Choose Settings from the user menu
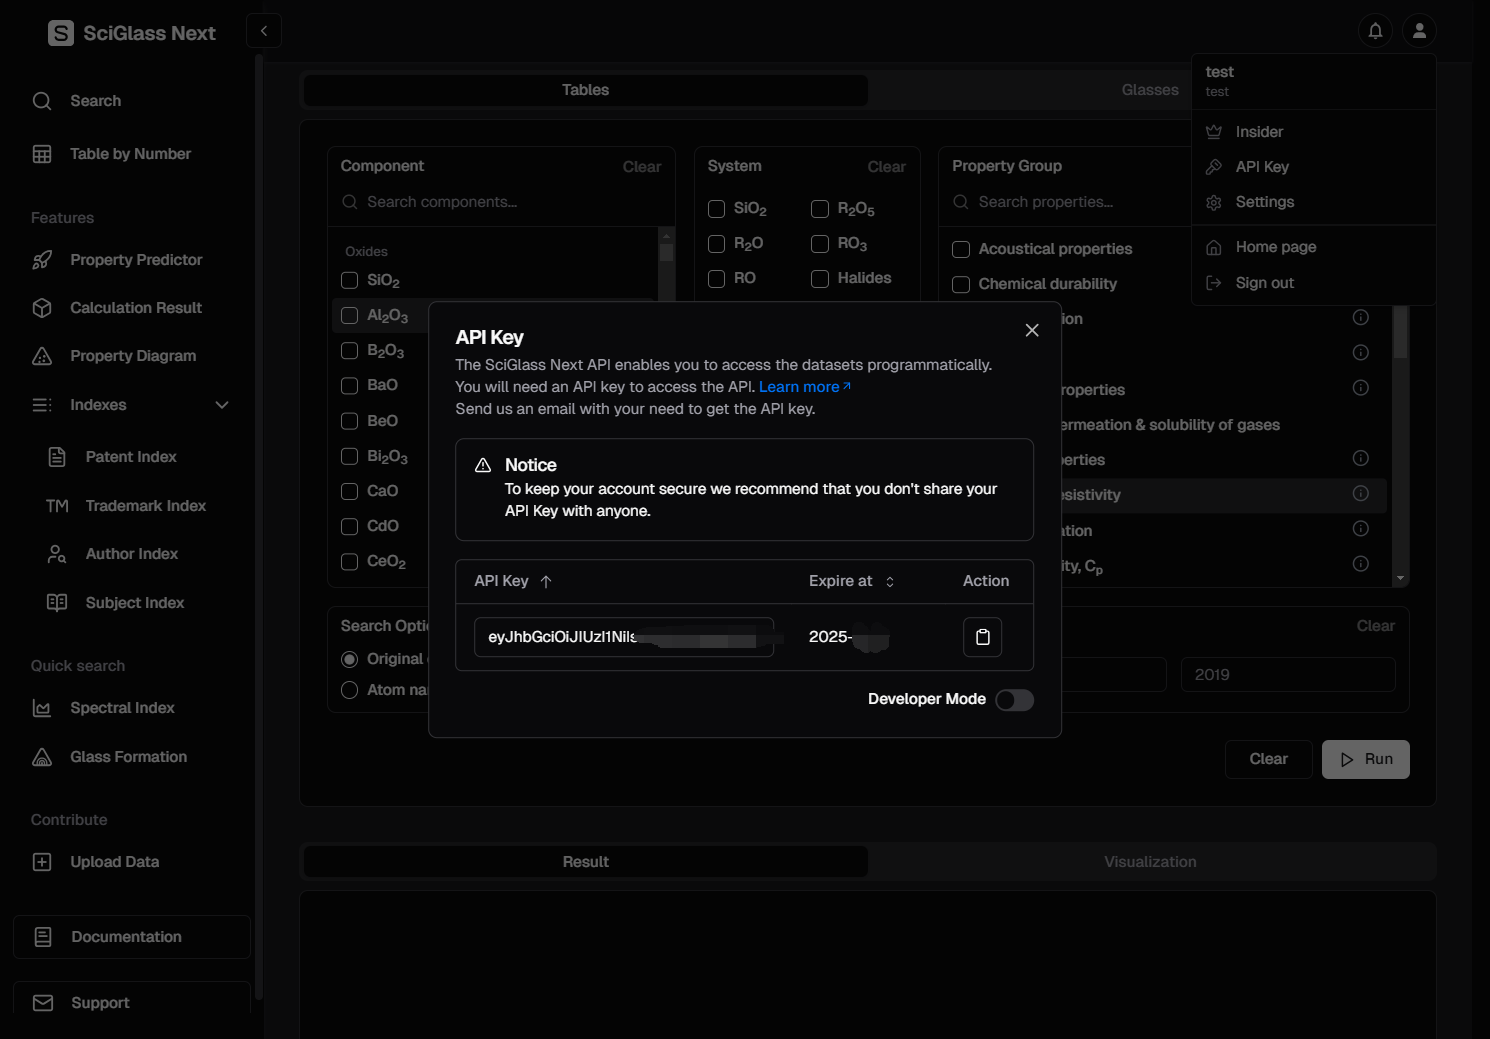The width and height of the screenshot is (1490, 1039). coord(1264,202)
